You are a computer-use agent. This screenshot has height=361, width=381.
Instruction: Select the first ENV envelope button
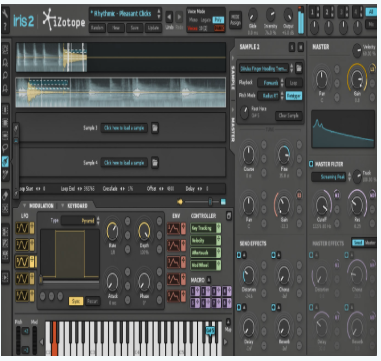click(x=173, y=229)
